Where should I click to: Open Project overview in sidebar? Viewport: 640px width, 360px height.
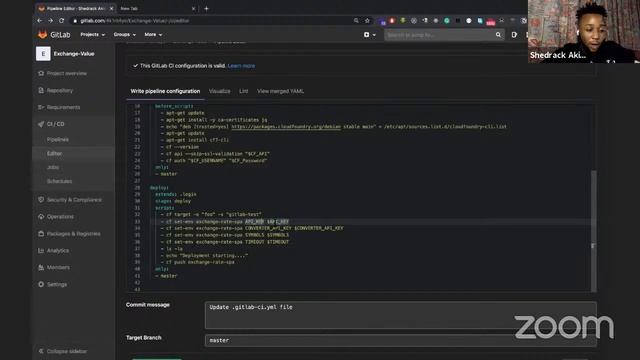(x=67, y=73)
